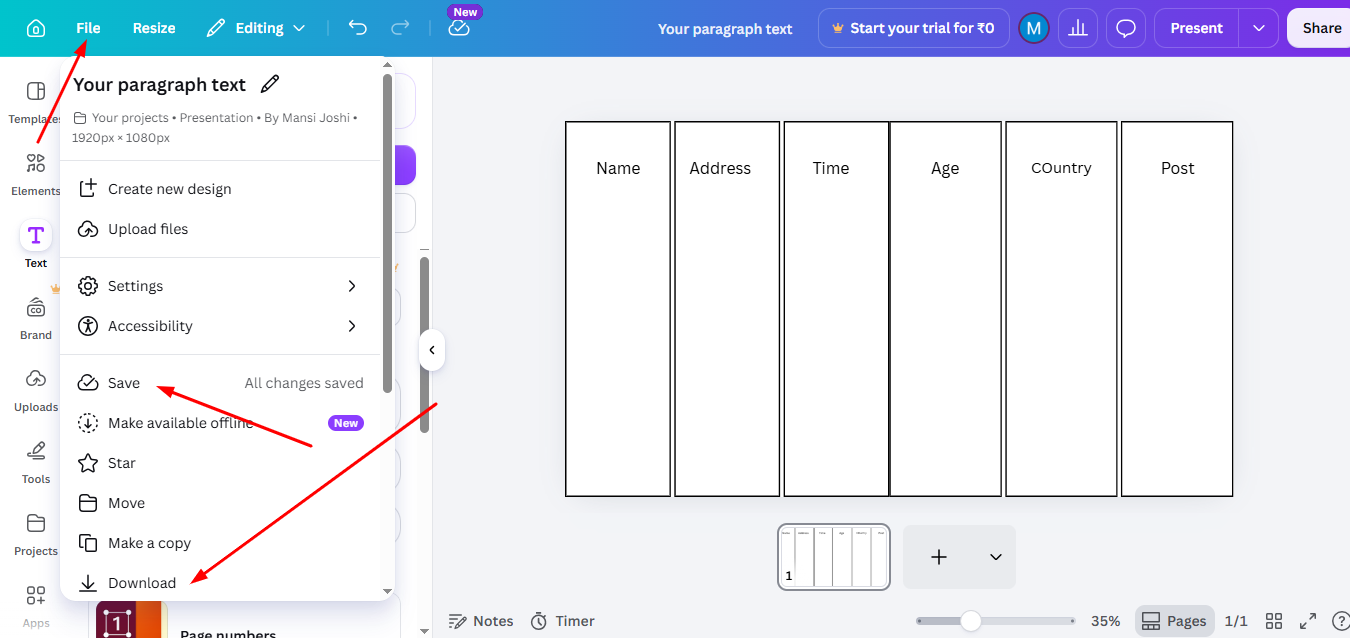Select the Text sidebar tab

pyautogui.click(x=36, y=246)
